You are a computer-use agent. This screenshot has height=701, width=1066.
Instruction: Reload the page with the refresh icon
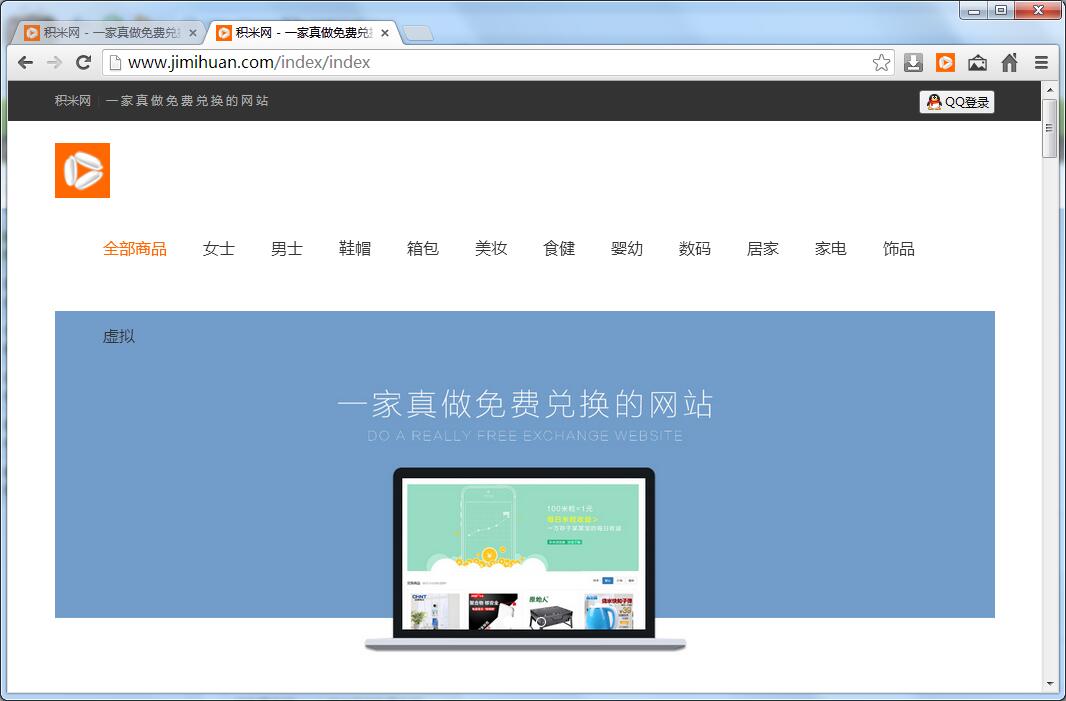pyautogui.click(x=84, y=62)
